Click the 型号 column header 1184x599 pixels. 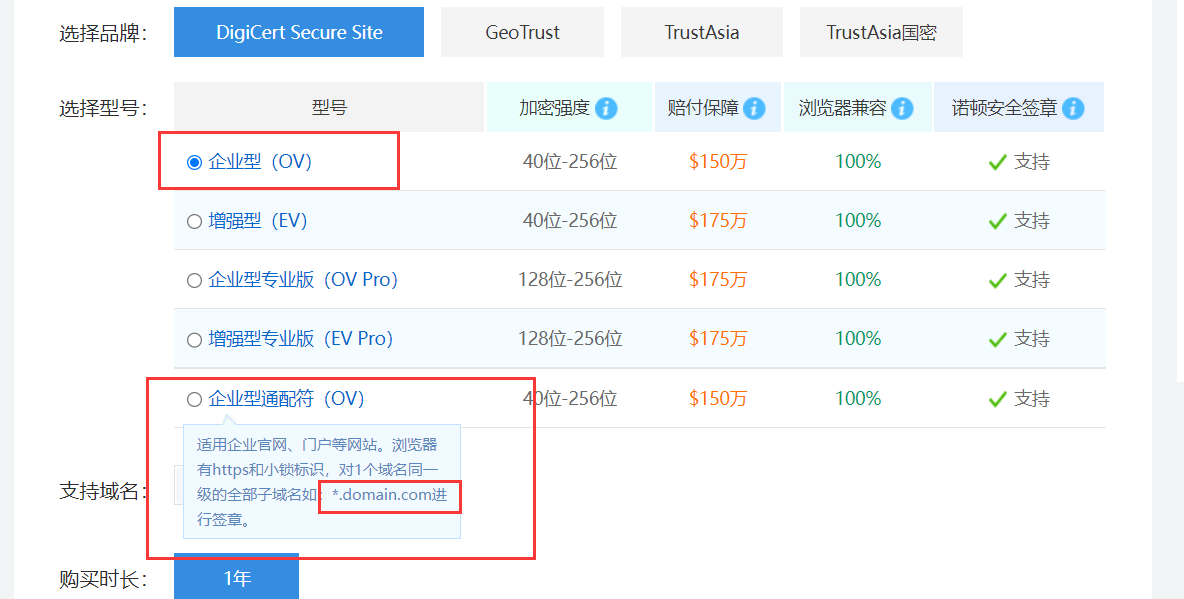coord(329,107)
